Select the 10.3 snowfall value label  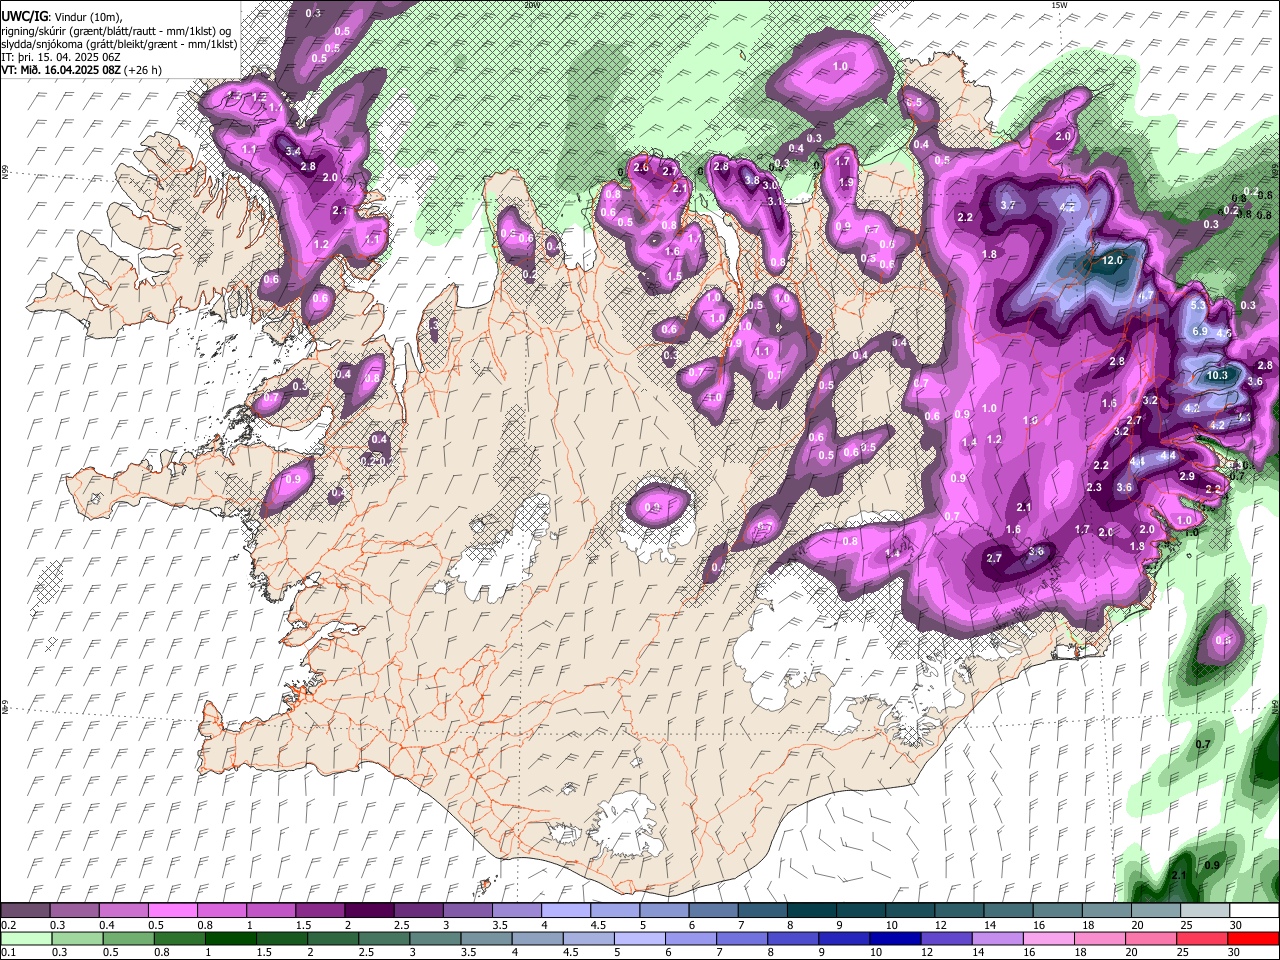pos(1217,376)
